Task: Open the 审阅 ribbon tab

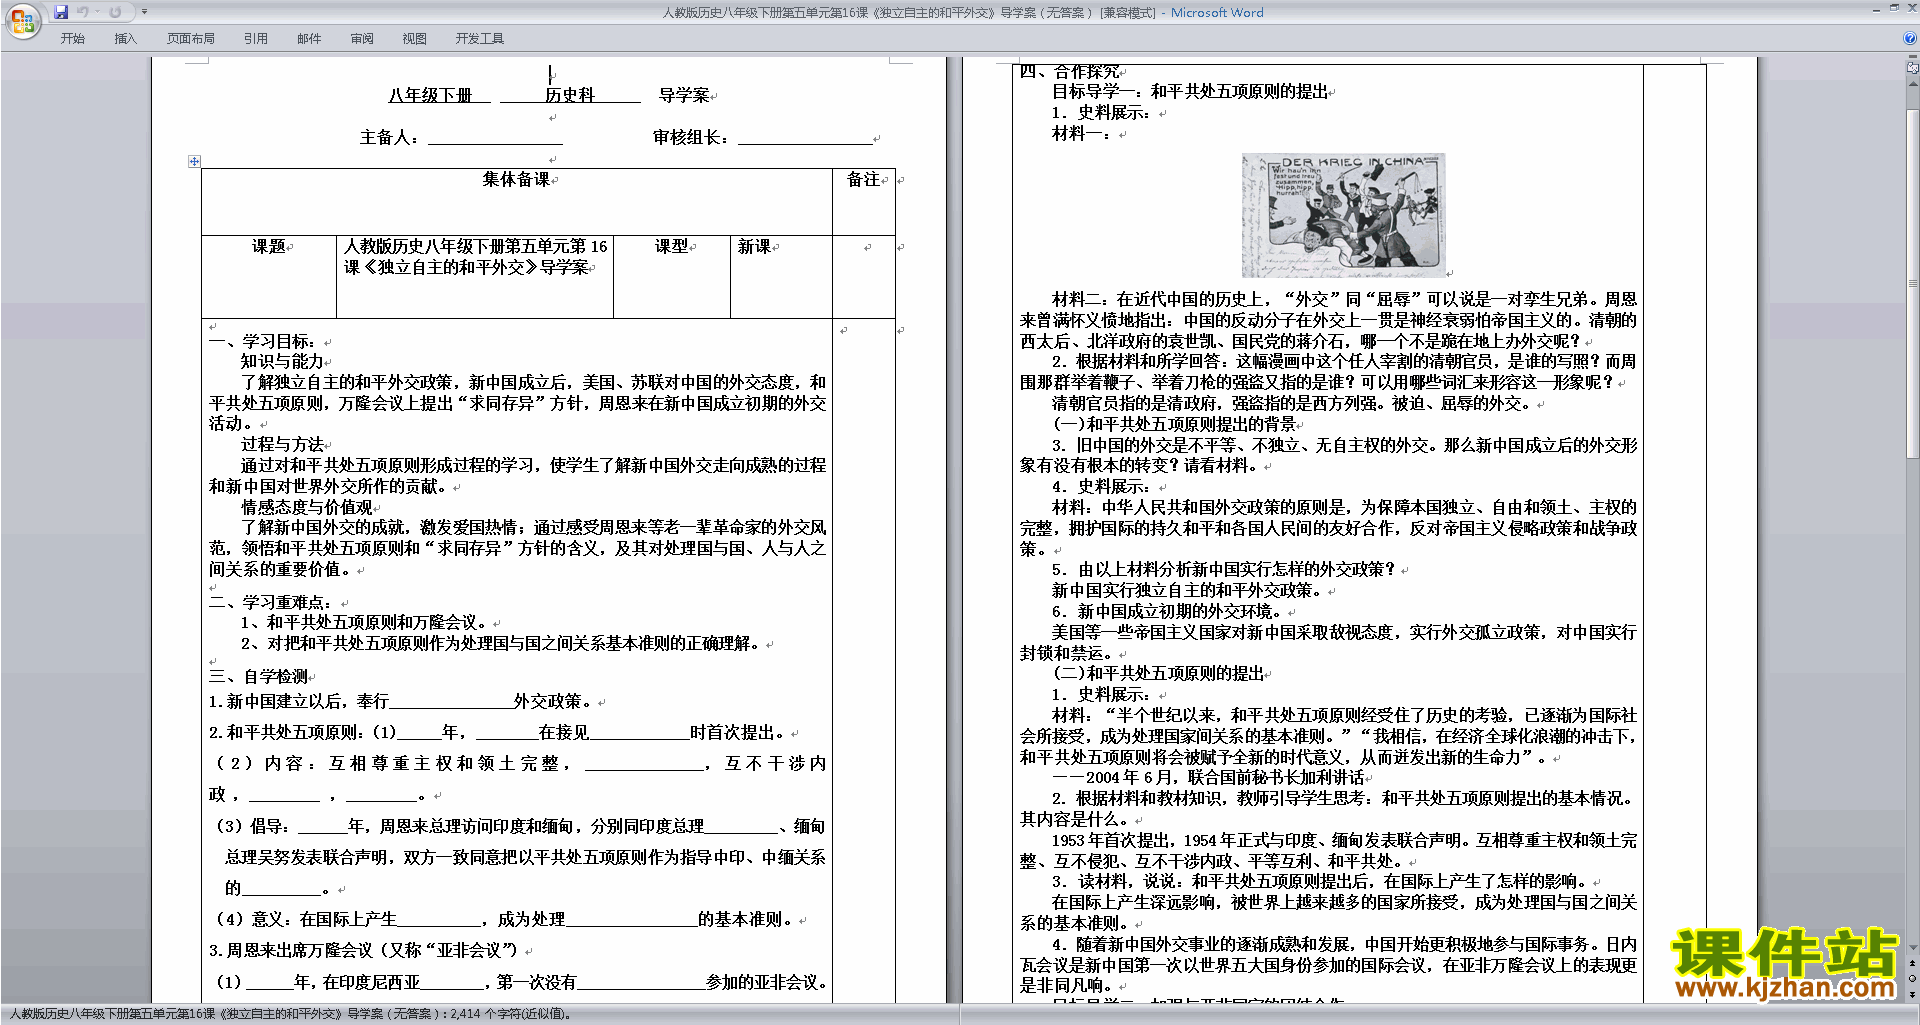Action: pos(362,39)
